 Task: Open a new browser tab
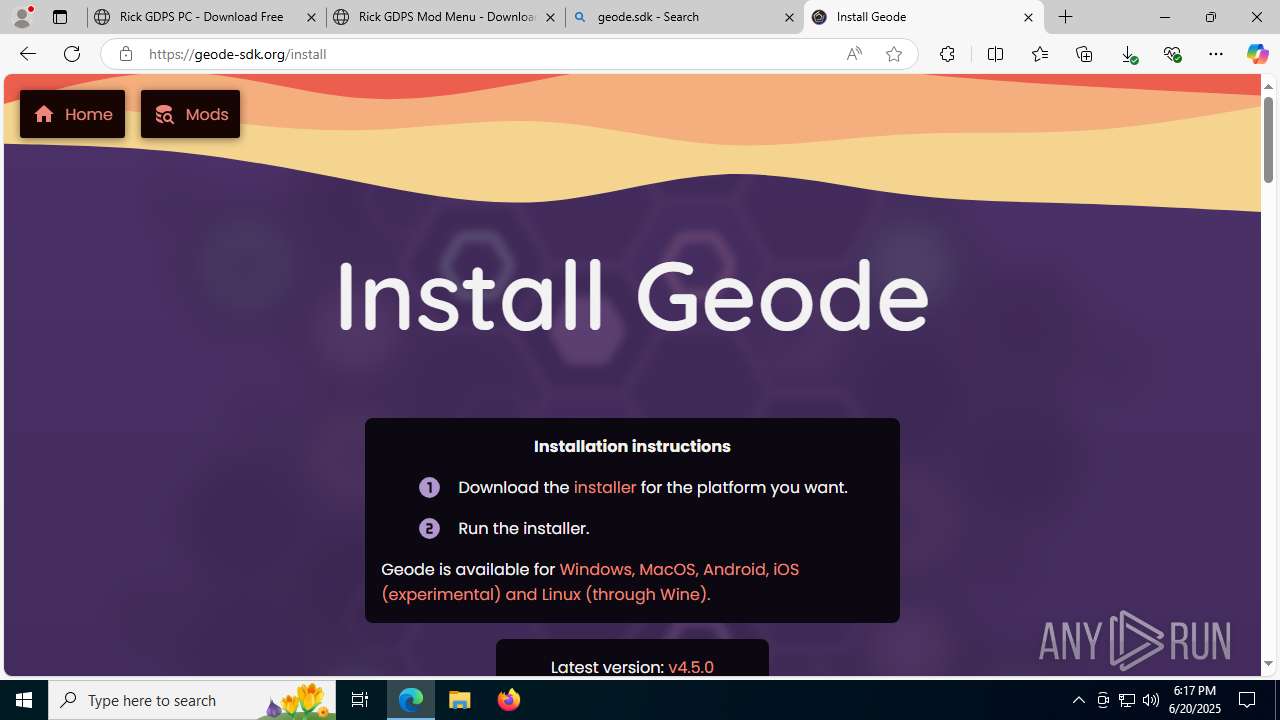[x=1066, y=17]
